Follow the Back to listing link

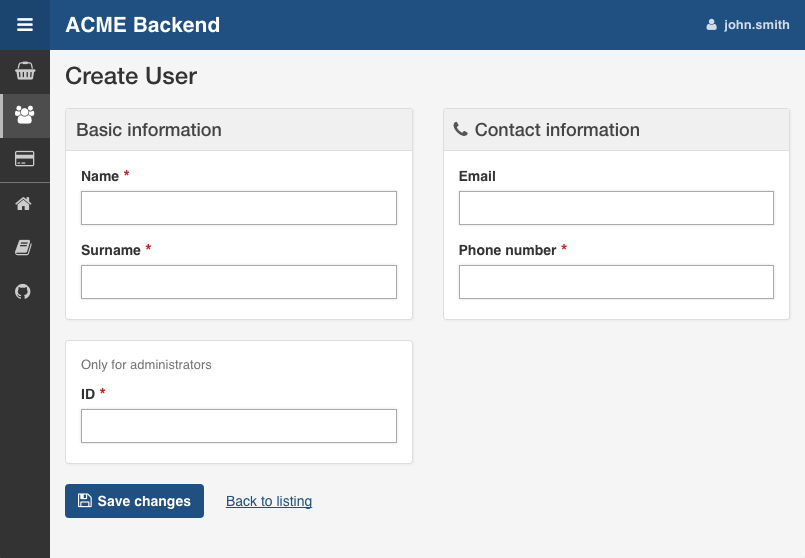point(269,501)
